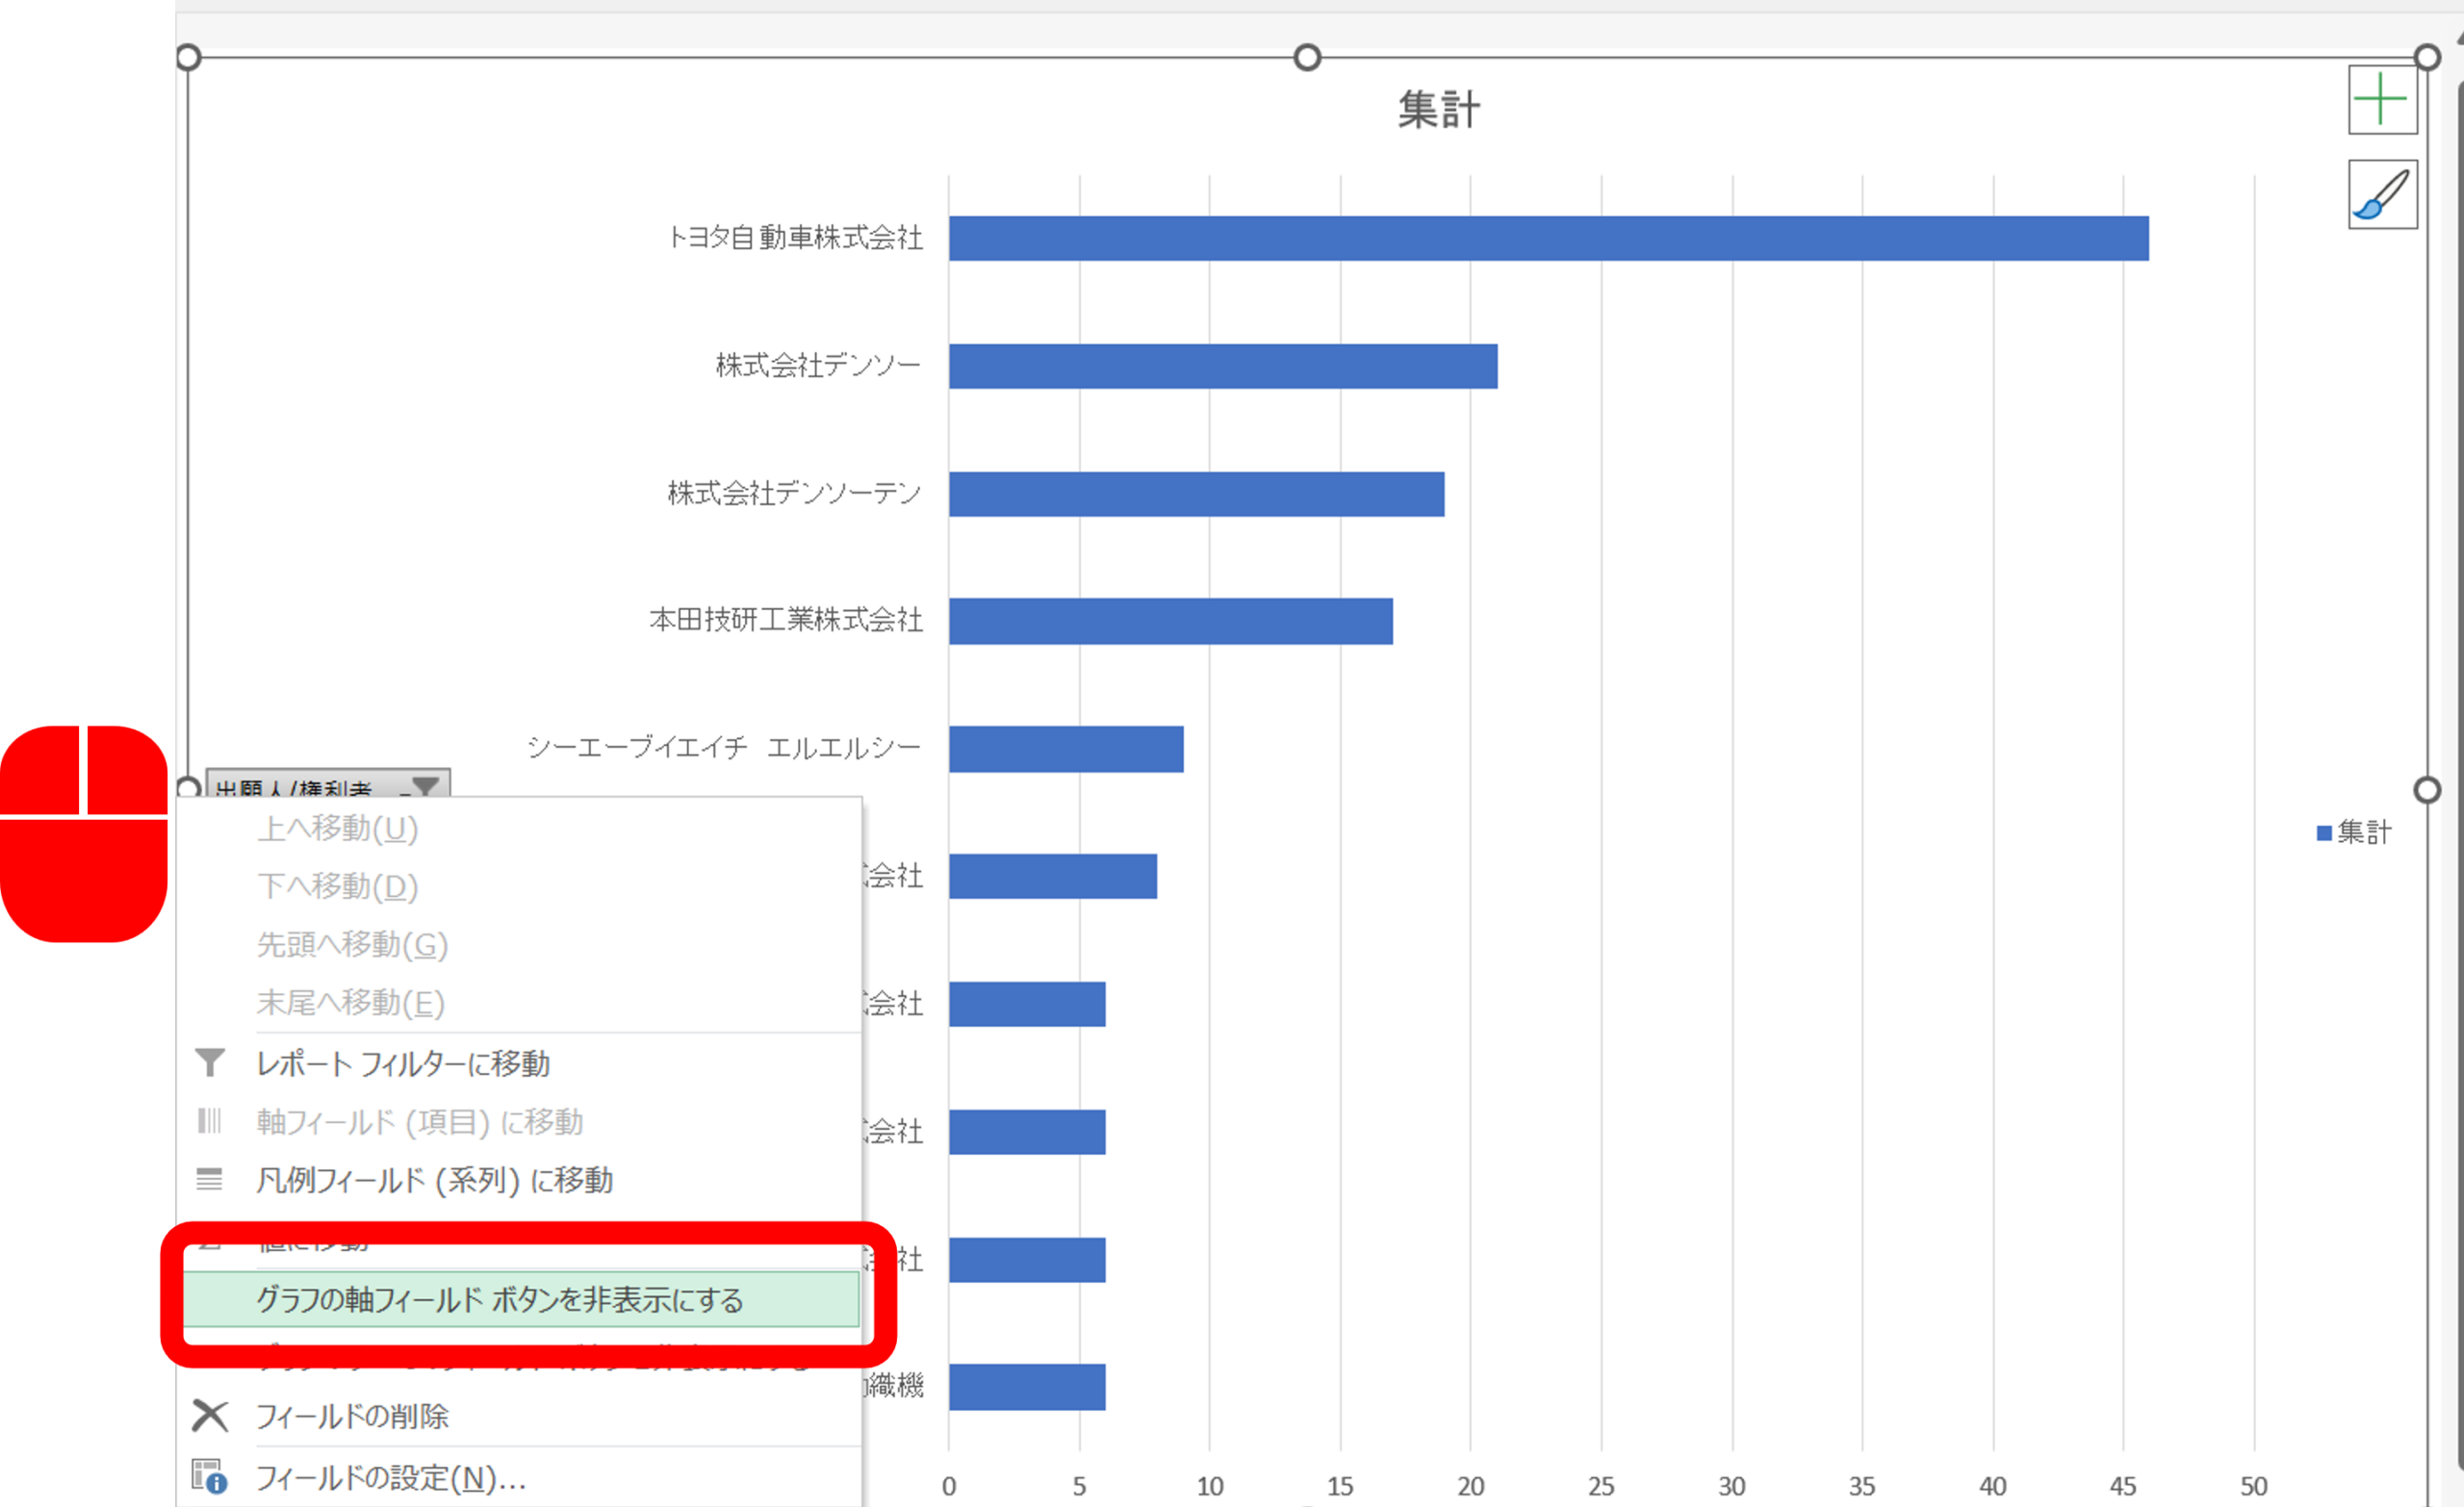Select the 株式会社デンソー data bar
This screenshot has width=2464, height=1507.
point(1222,366)
